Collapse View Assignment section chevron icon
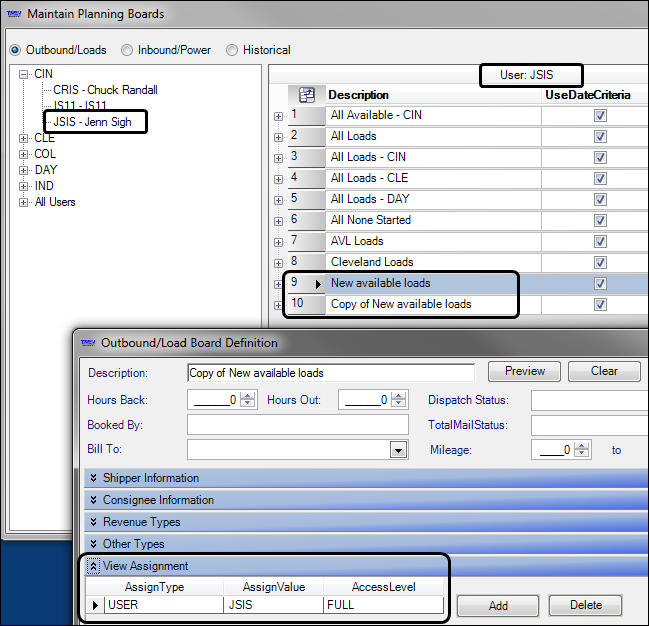 point(94,566)
